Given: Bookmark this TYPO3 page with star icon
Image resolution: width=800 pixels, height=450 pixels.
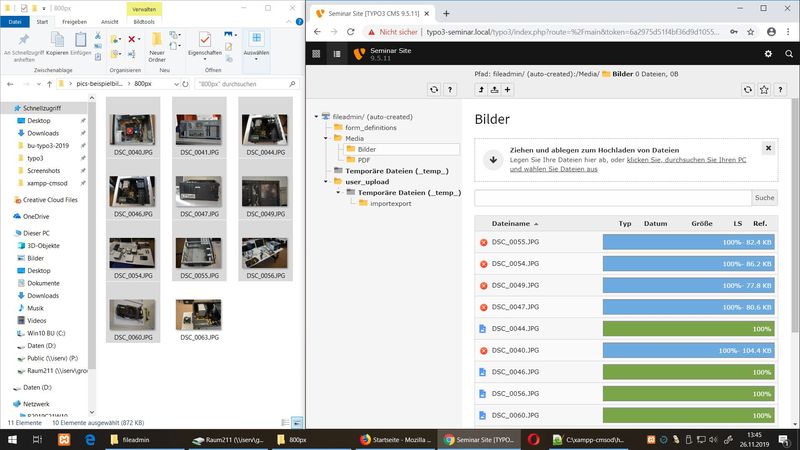Looking at the screenshot, I should [764, 89].
